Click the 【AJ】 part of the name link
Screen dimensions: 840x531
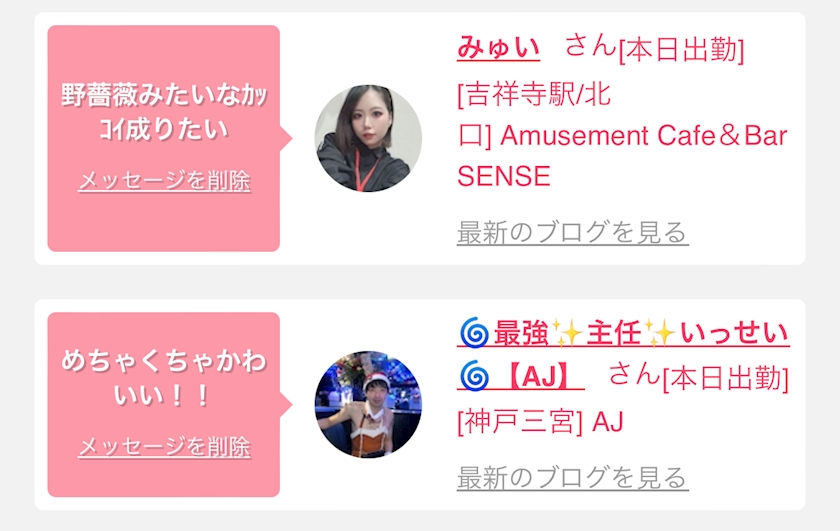click(x=538, y=376)
